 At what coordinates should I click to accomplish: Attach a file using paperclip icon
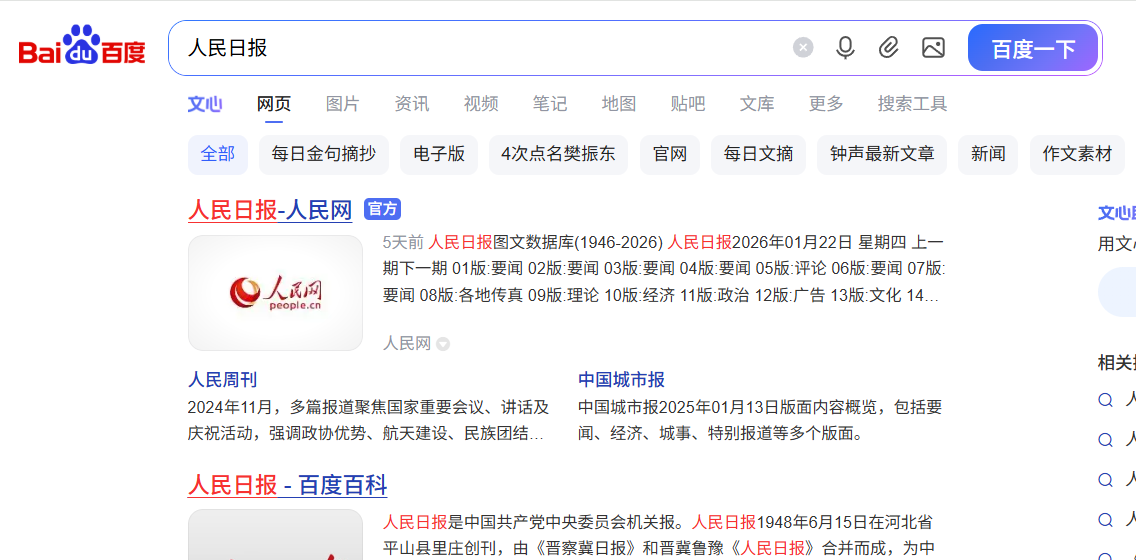(889, 48)
